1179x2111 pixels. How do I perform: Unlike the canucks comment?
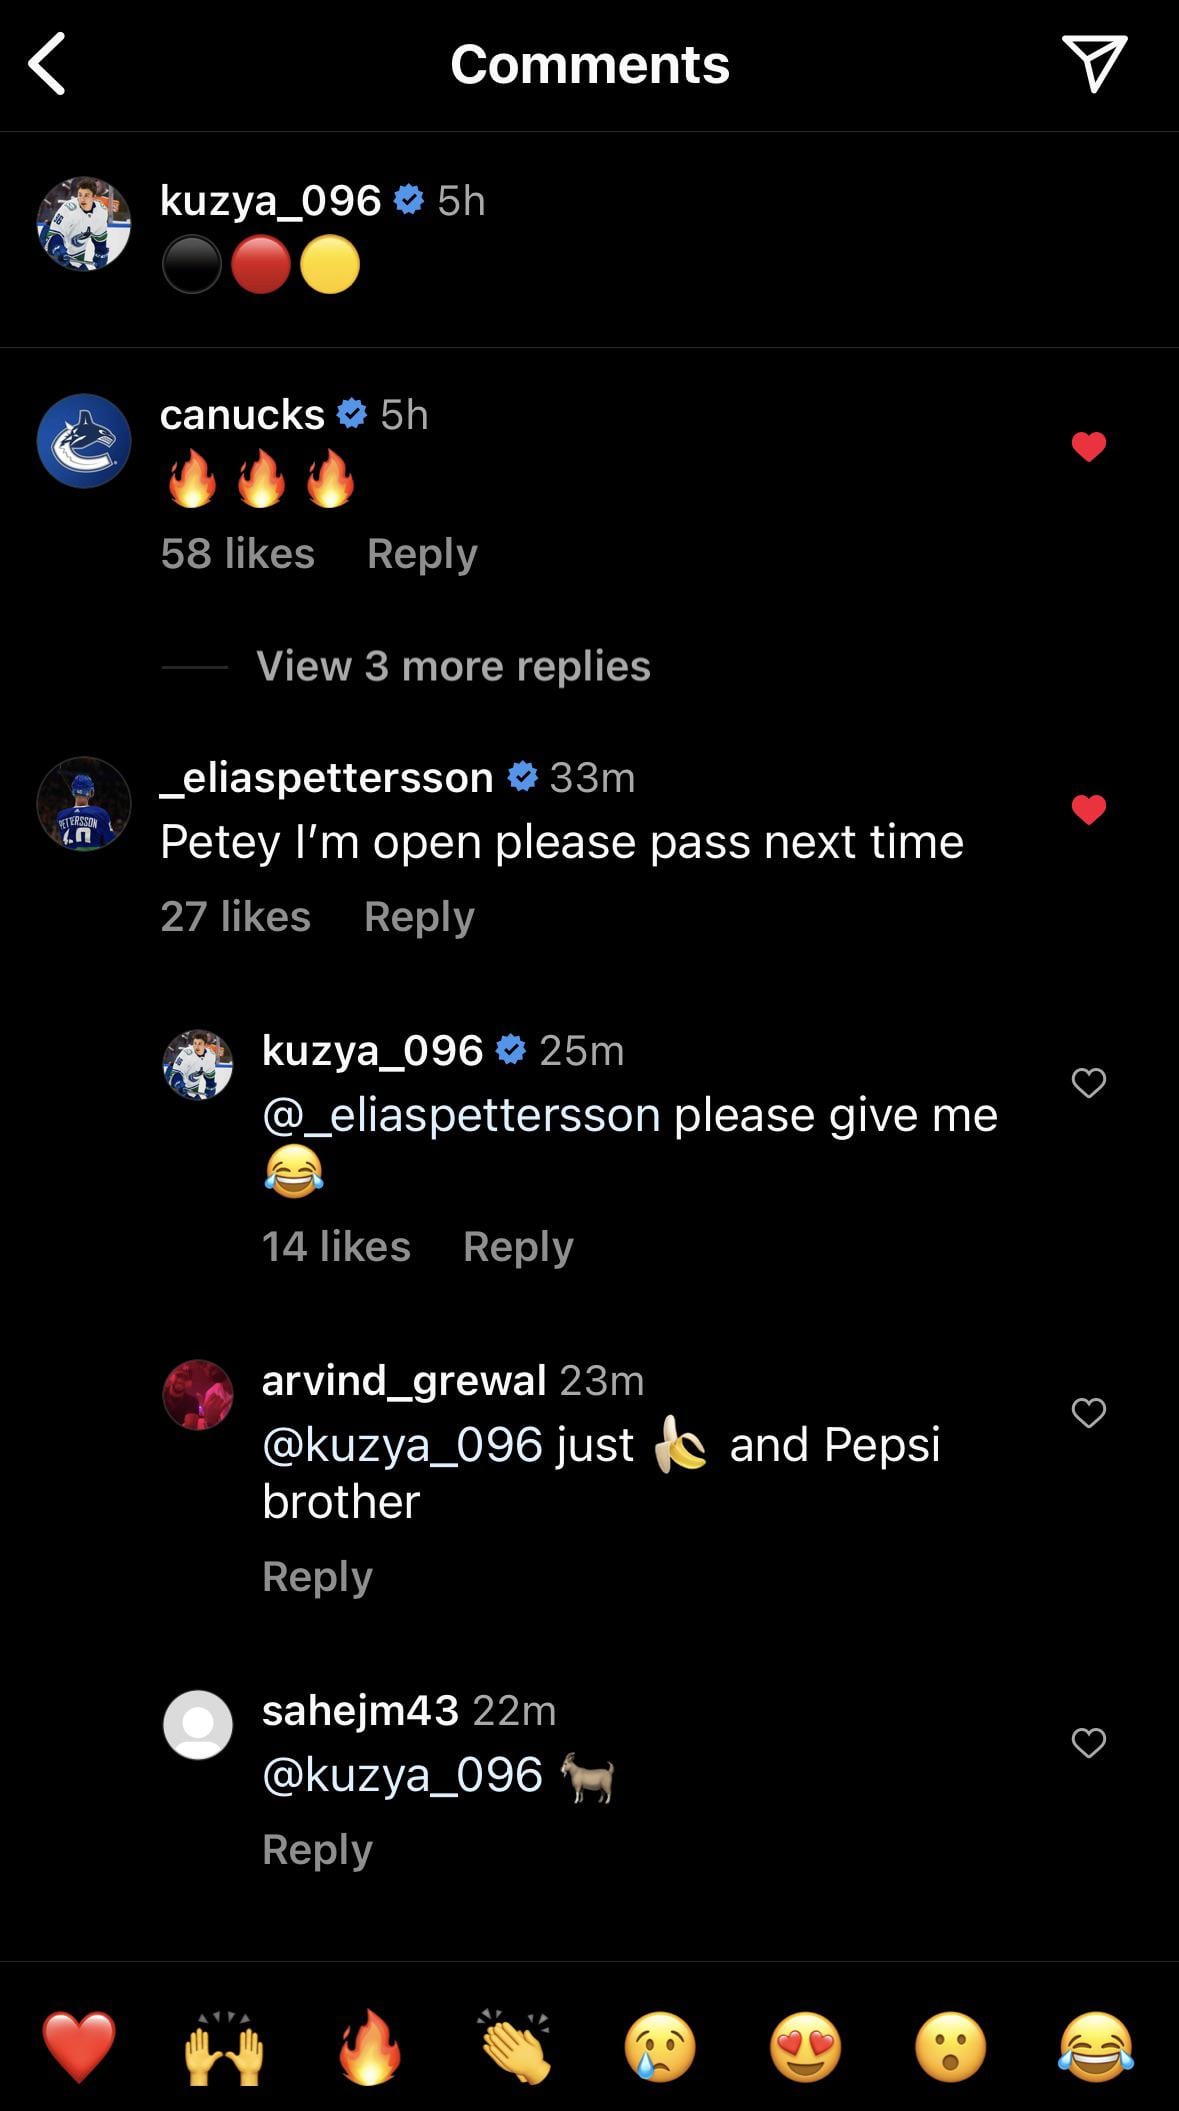pos(1088,446)
